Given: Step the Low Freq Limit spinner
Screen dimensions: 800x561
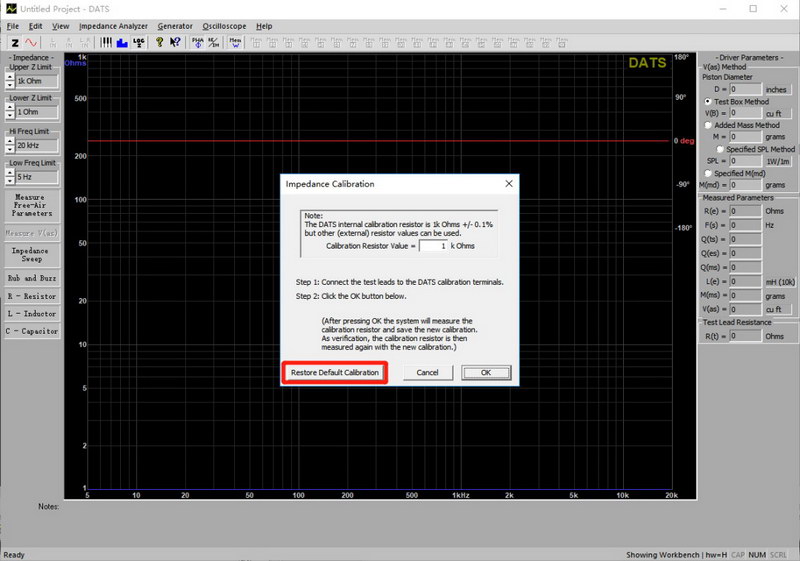Looking at the screenshot, I should 9,177.
